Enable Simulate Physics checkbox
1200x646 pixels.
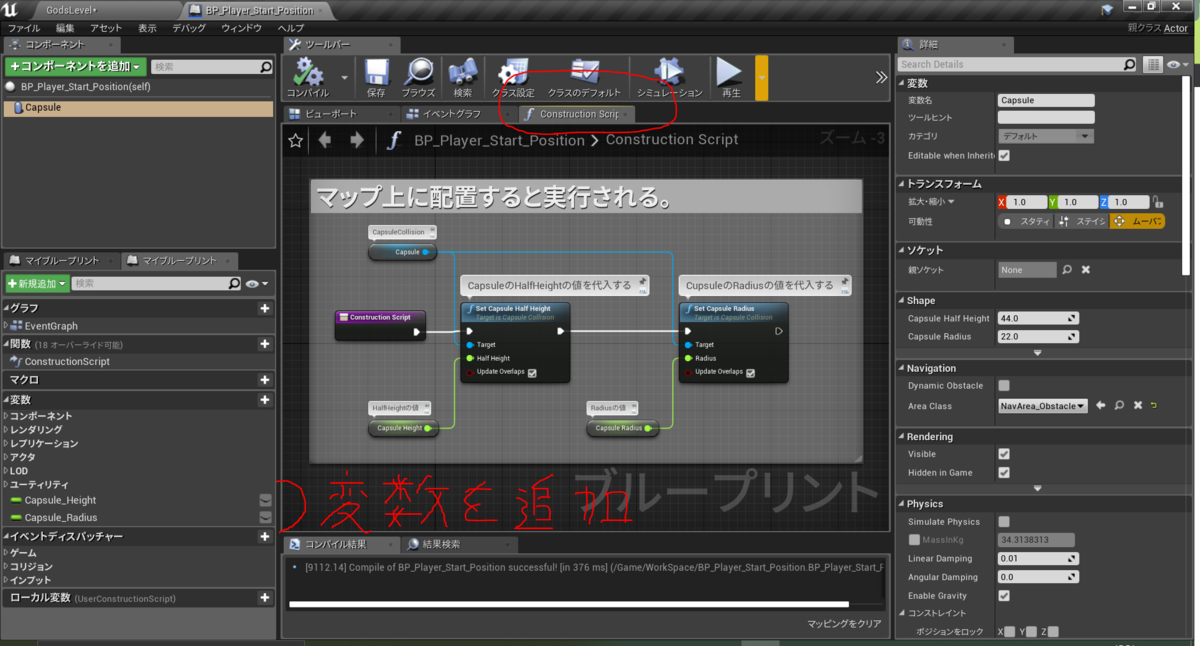[x=1004, y=522]
